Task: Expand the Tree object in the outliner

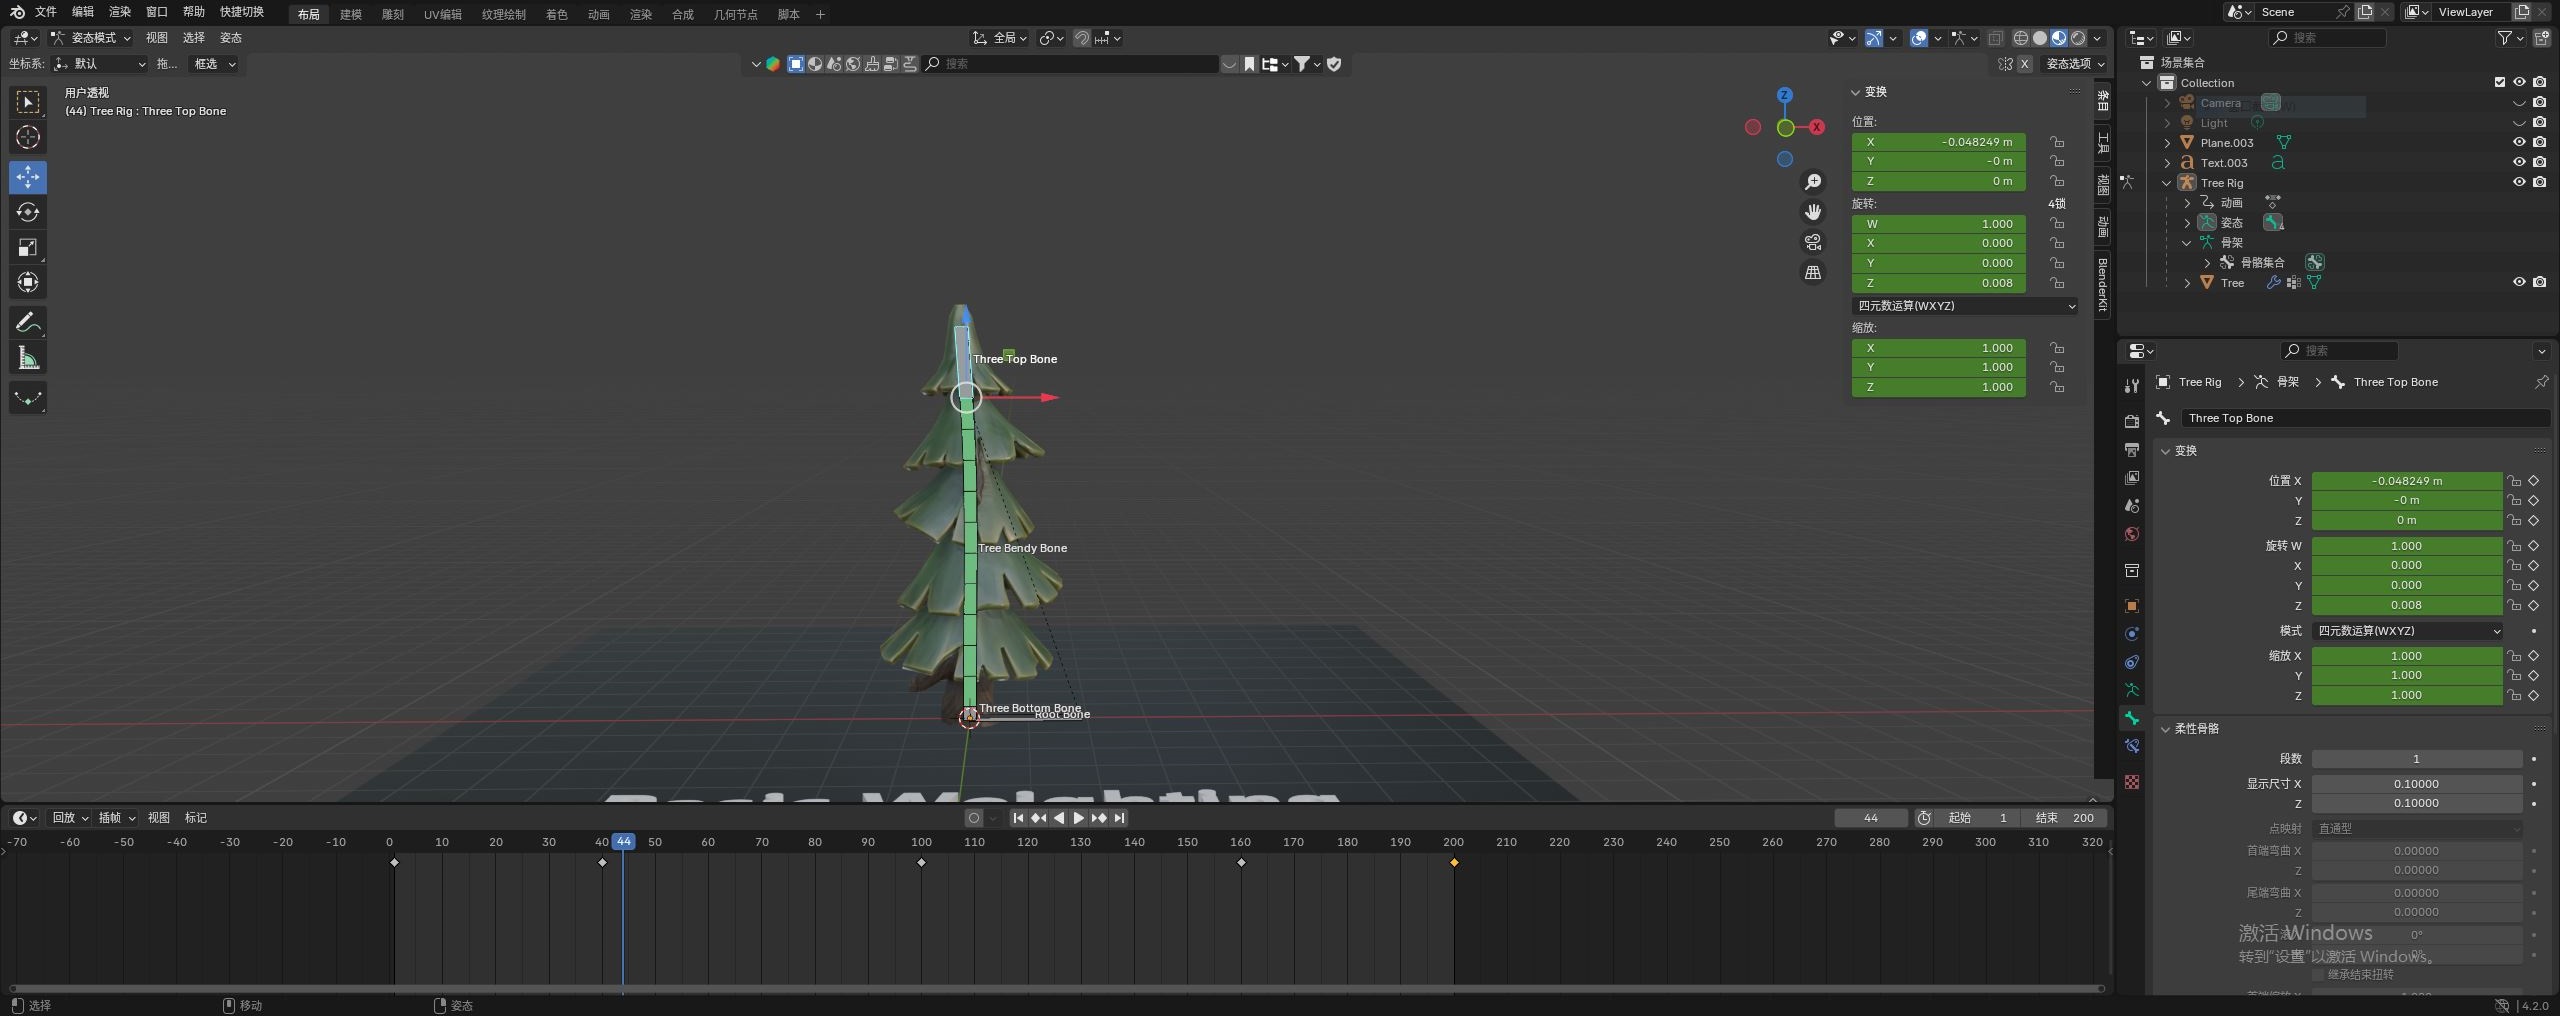Action: point(2187,283)
